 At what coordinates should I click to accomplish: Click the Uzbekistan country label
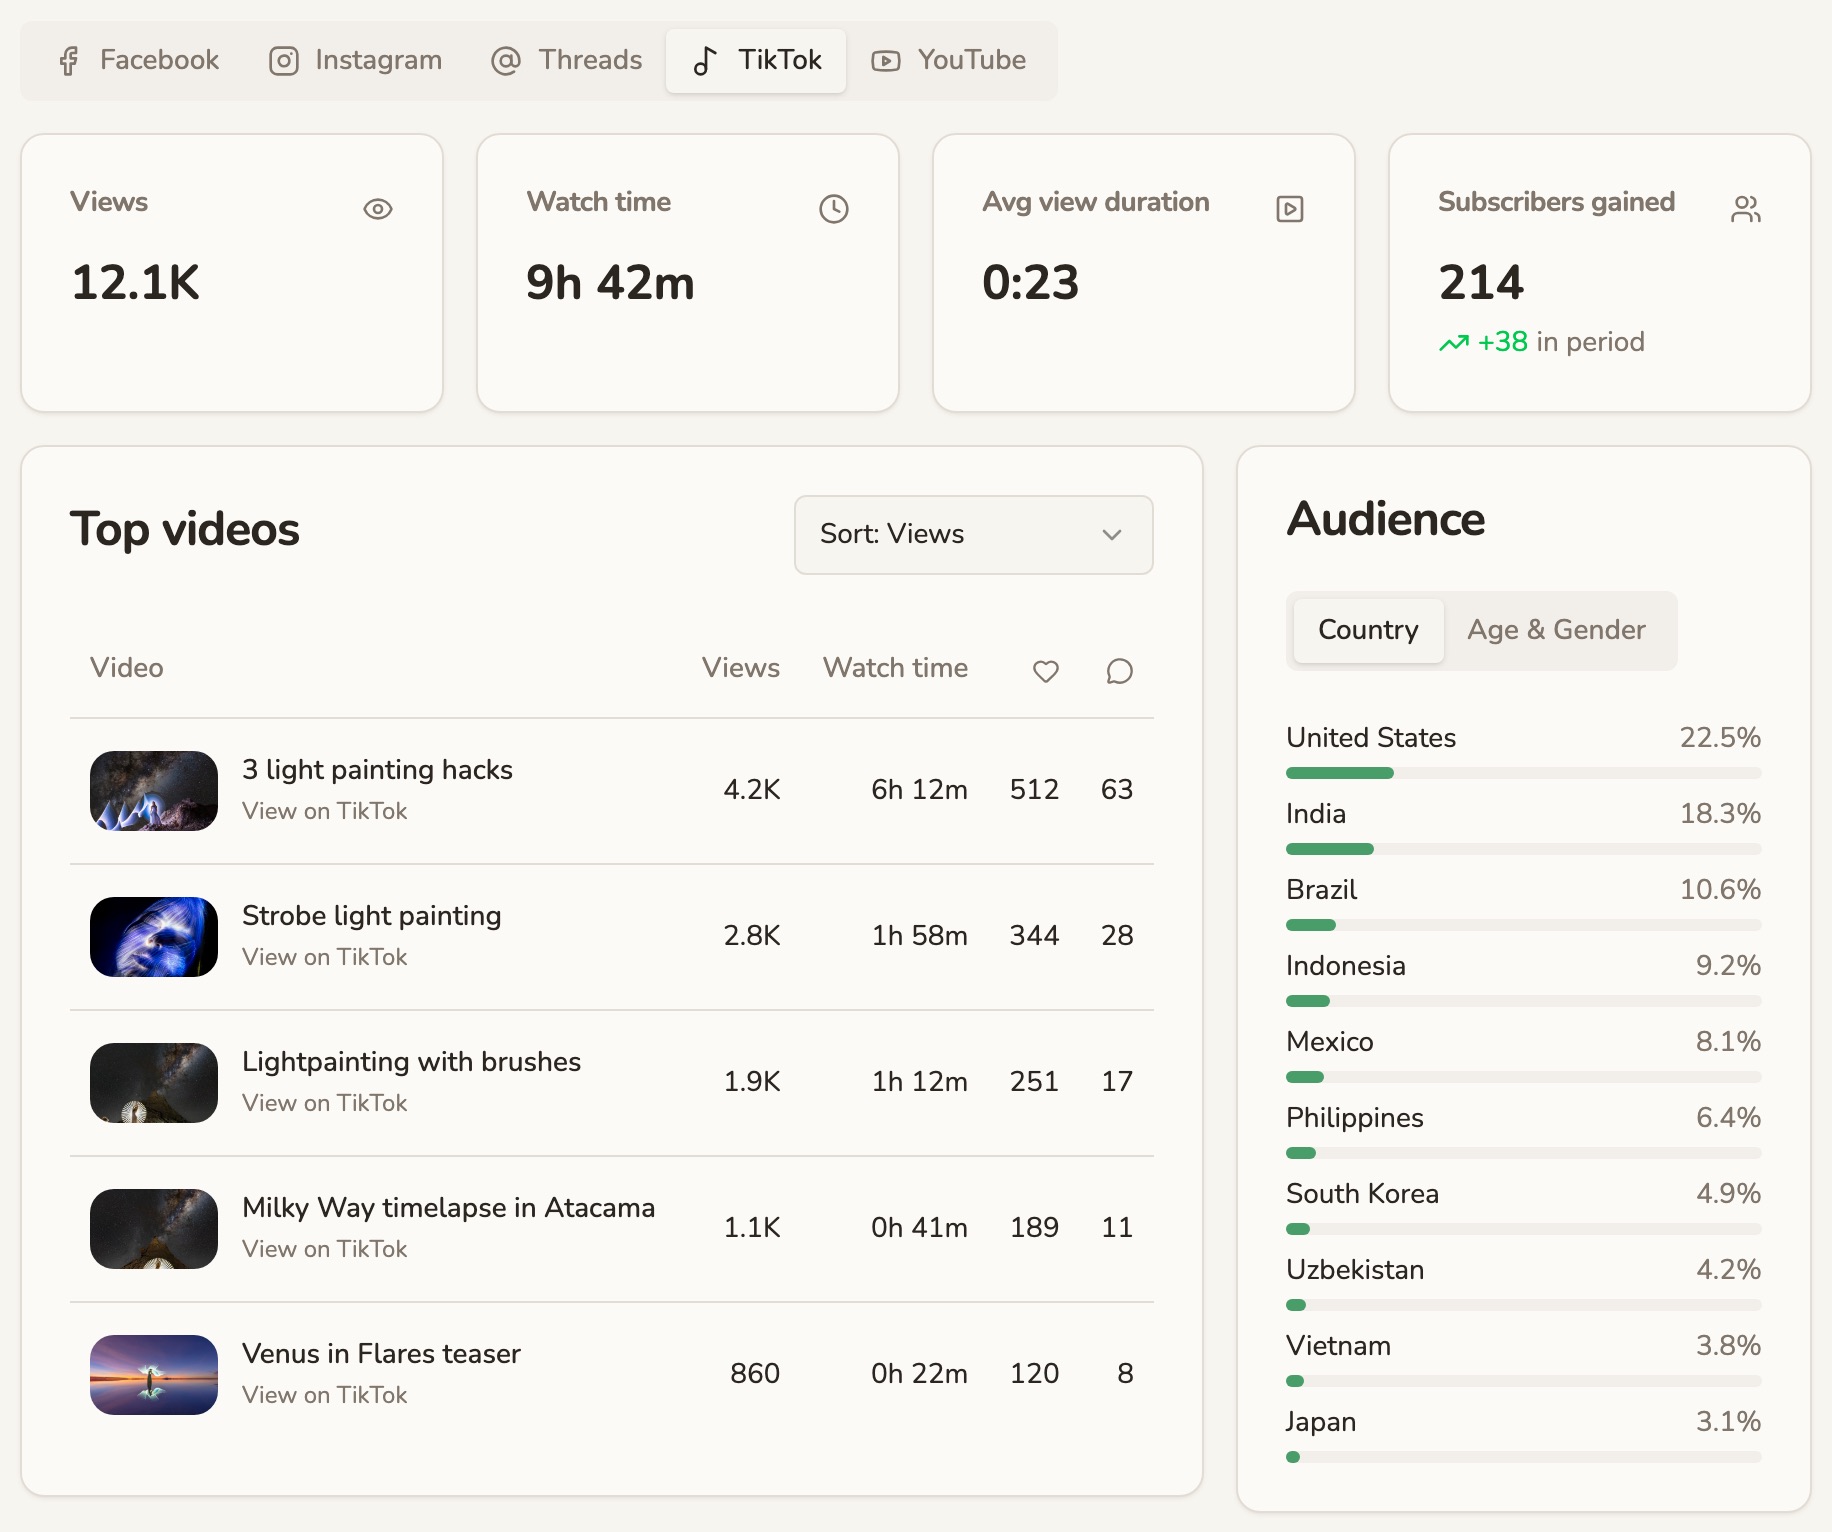(x=1356, y=1270)
